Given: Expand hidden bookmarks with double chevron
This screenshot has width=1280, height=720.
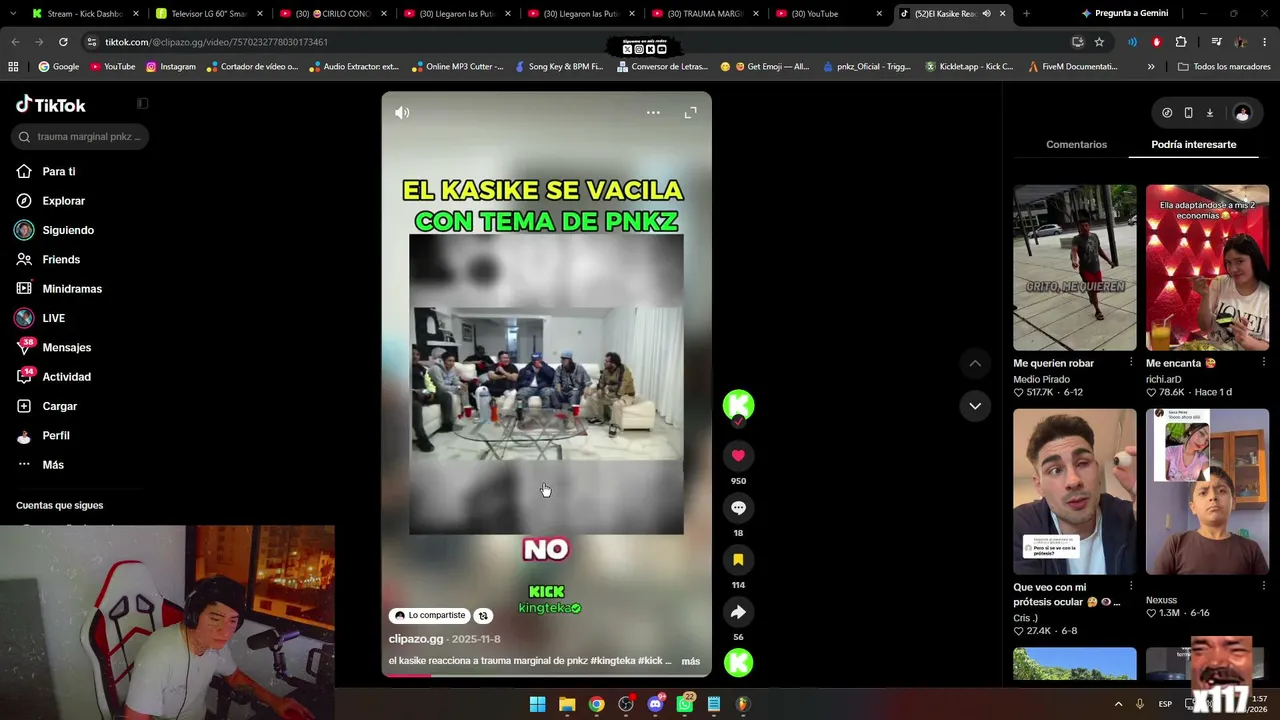Looking at the screenshot, I should coord(1151,67).
